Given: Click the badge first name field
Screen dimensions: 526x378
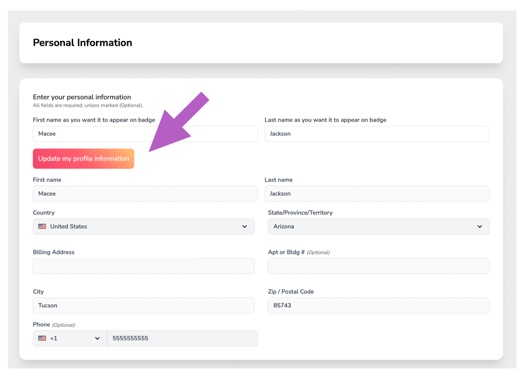Looking at the screenshot, I should click(x=145, y=134).
